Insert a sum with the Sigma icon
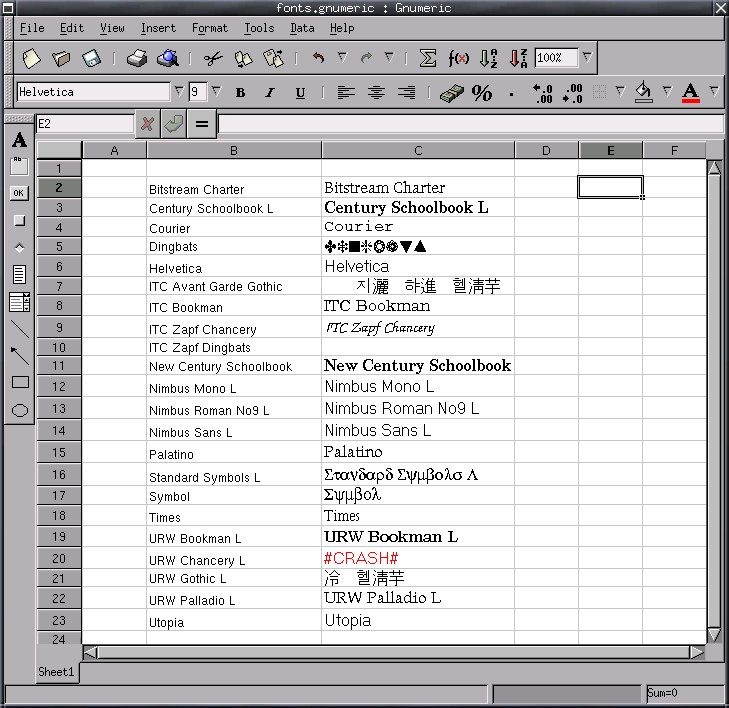 [428, 59]
